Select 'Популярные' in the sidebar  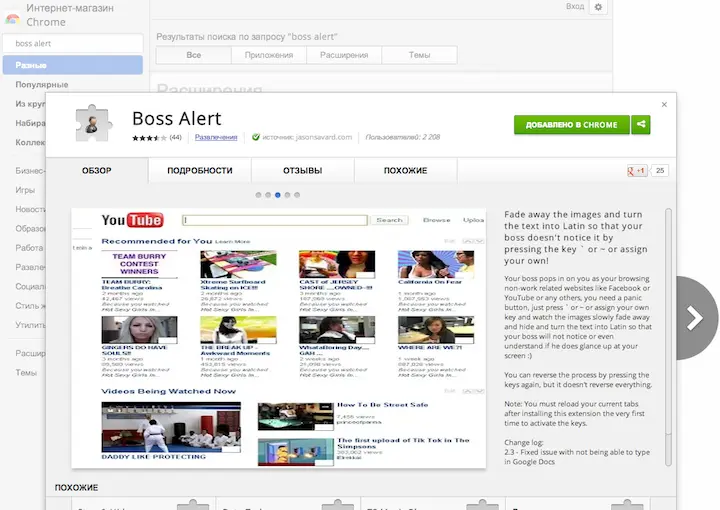tap(42, 84)
